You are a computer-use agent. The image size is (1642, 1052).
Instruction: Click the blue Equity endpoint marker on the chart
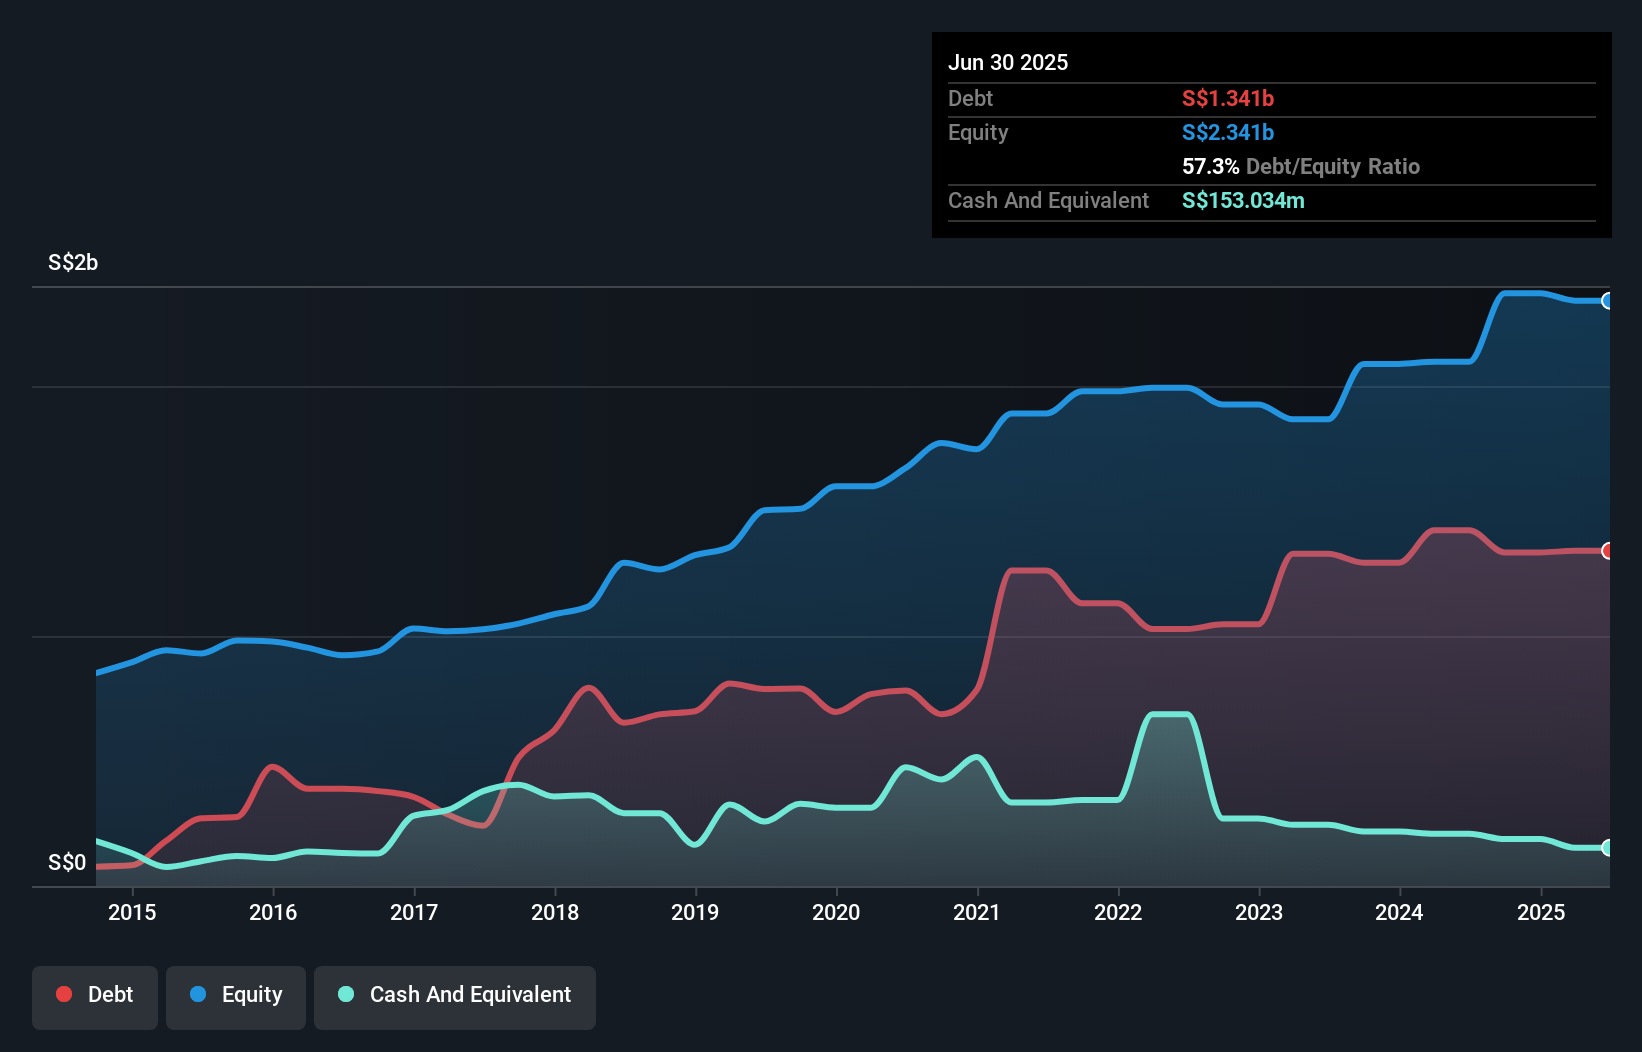1608,301
